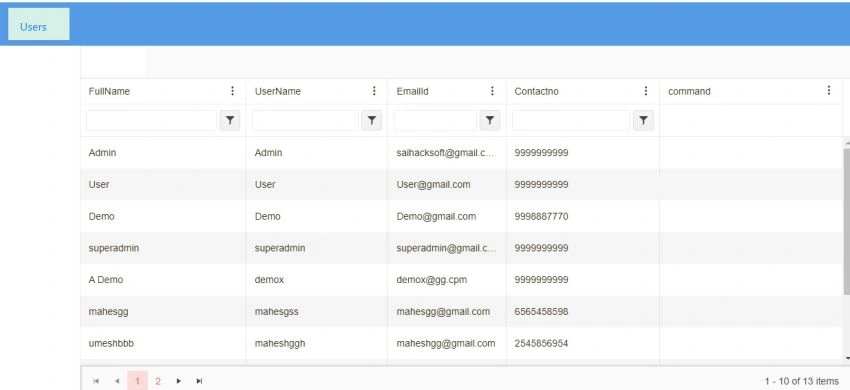
Task: Focus the FullName filter text box
Action: pyautogui.click(x=152, y=120)
